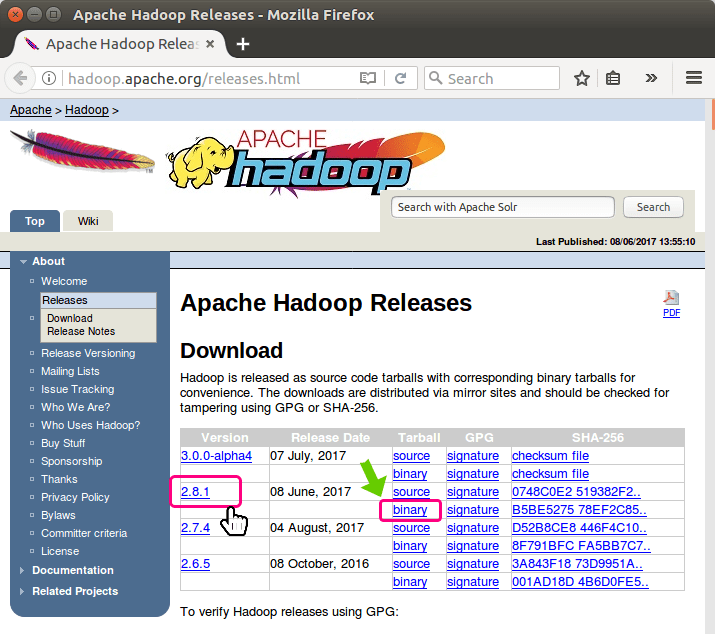Open checksum file for 3.0.0-alpha4 binary
This screenshot has height=635, width=716.
[550, 474]
